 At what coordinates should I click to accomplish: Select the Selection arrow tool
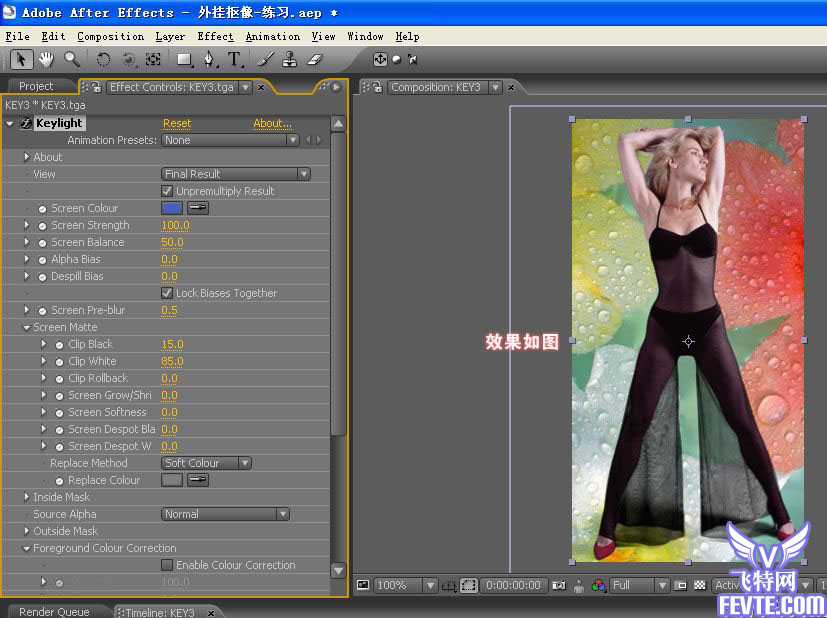[x=21, y=59]
